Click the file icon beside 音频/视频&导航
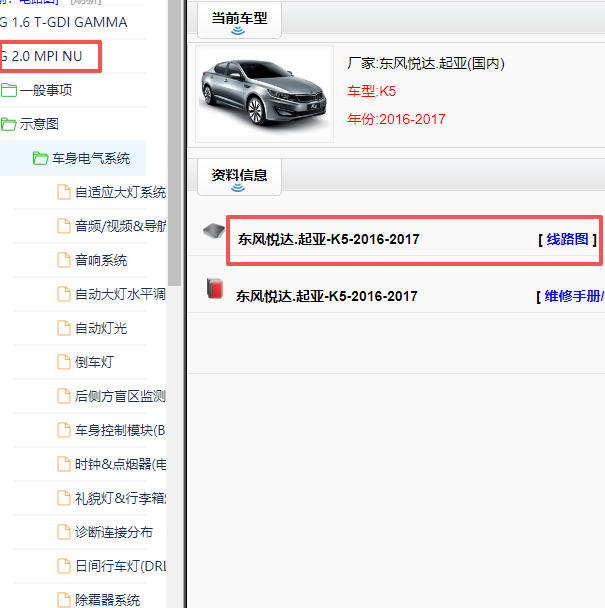 (x=64, y=226)
